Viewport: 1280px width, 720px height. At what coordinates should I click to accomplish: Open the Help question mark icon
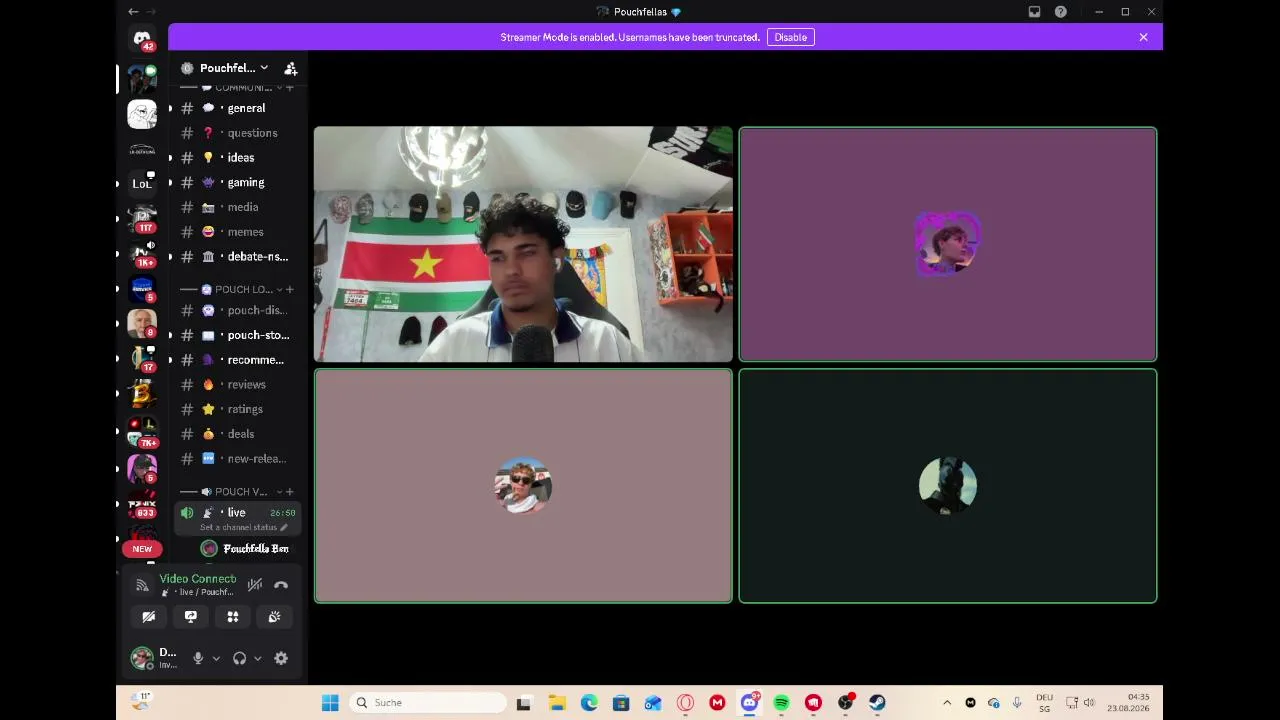click(1060, 12)
